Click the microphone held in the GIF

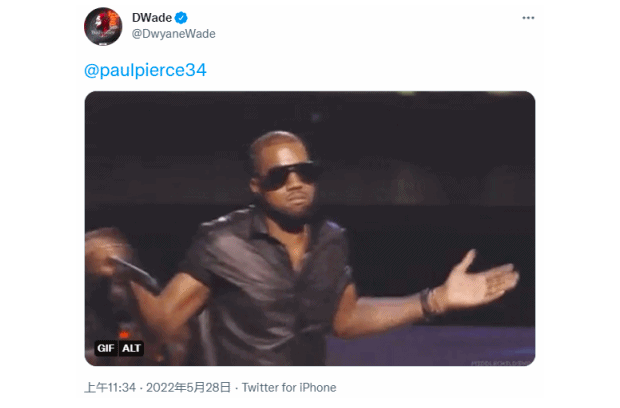click(134, 274)
